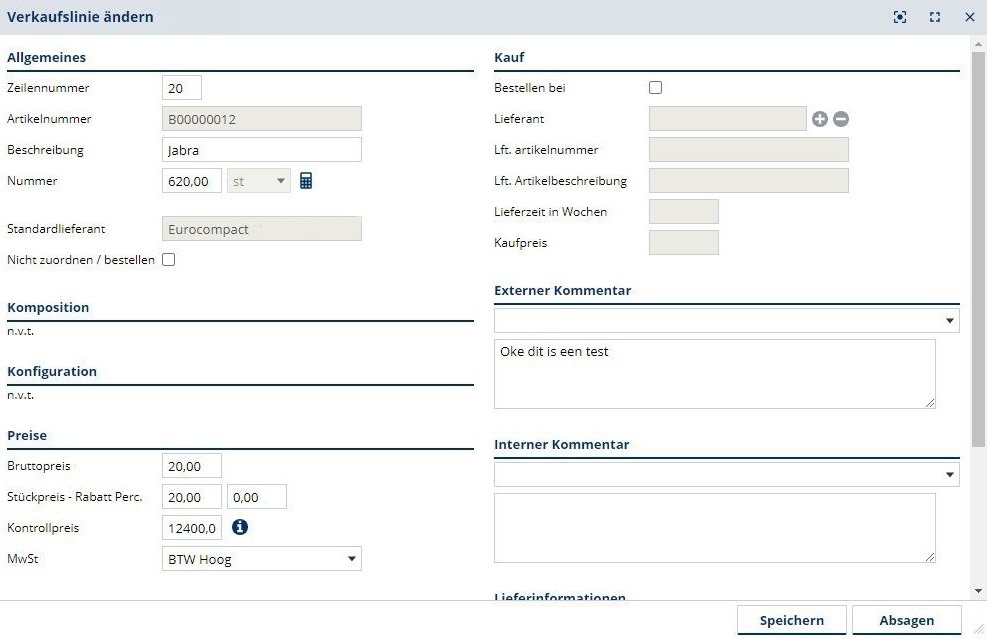Image resolution: width=987 pixels, height=639 pixels.
Task: Close the Verkaufslinie ändern dialog
Action: coord(969,17)
